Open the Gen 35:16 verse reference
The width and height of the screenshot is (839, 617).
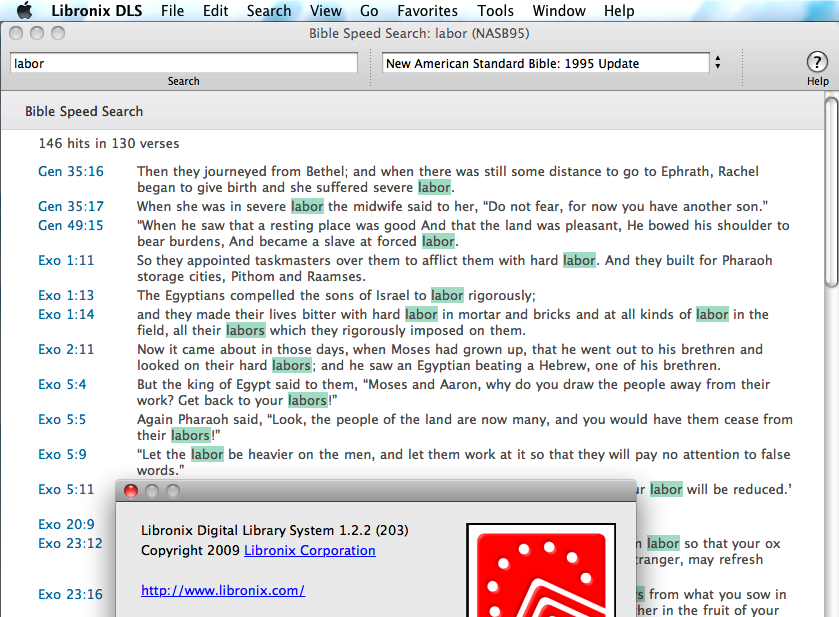(x=71, y=171)
